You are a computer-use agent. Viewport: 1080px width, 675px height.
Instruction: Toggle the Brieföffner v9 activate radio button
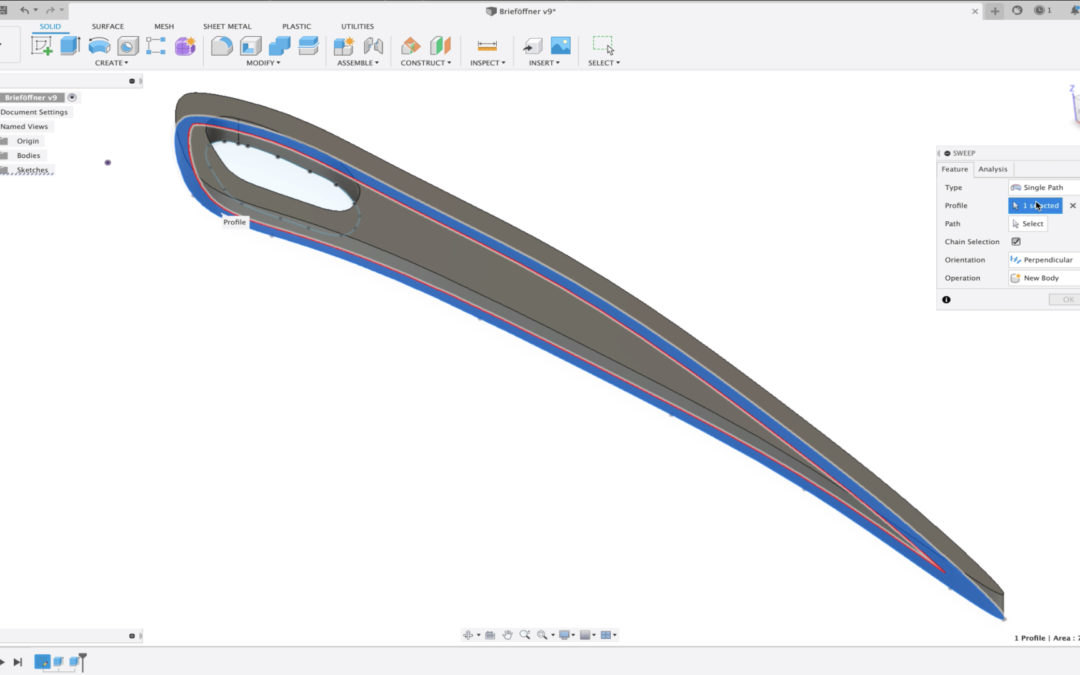[x=72, y=98]
